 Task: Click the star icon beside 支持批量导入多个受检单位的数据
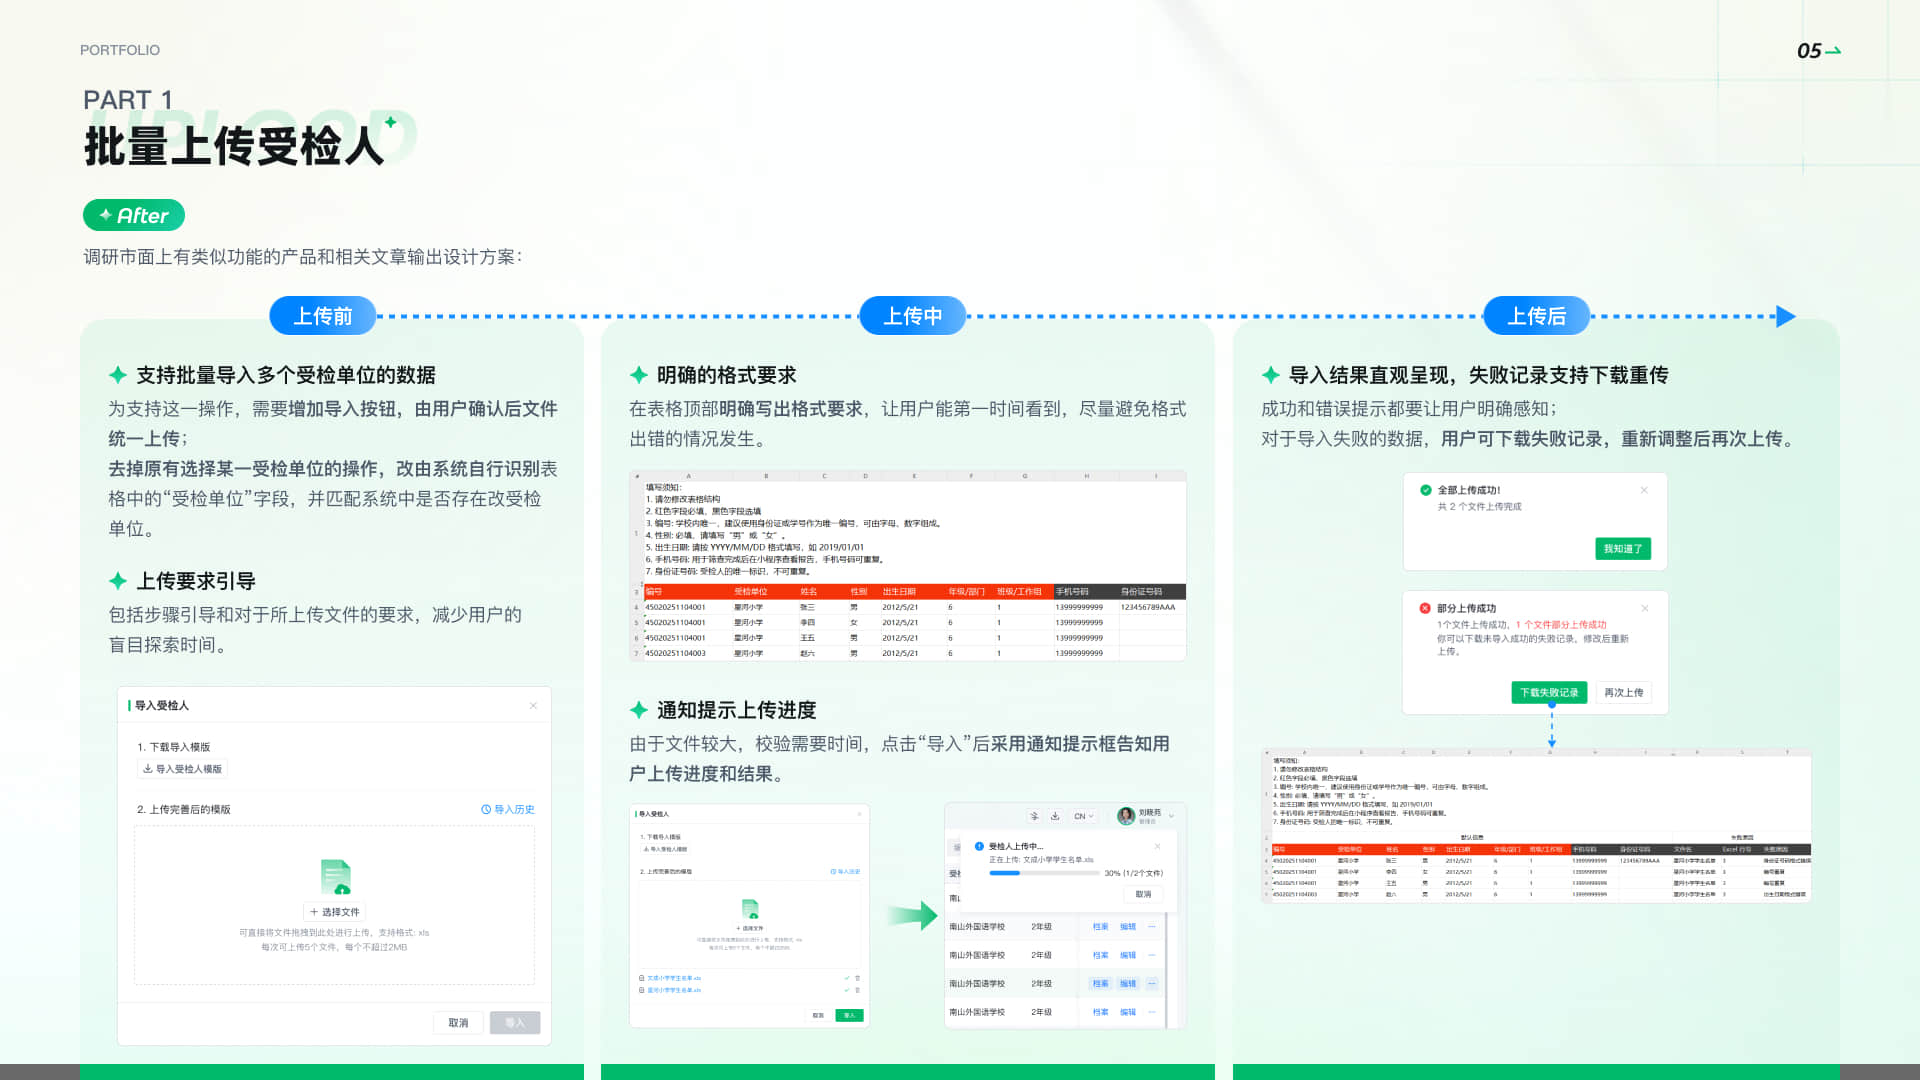point(118,375)
